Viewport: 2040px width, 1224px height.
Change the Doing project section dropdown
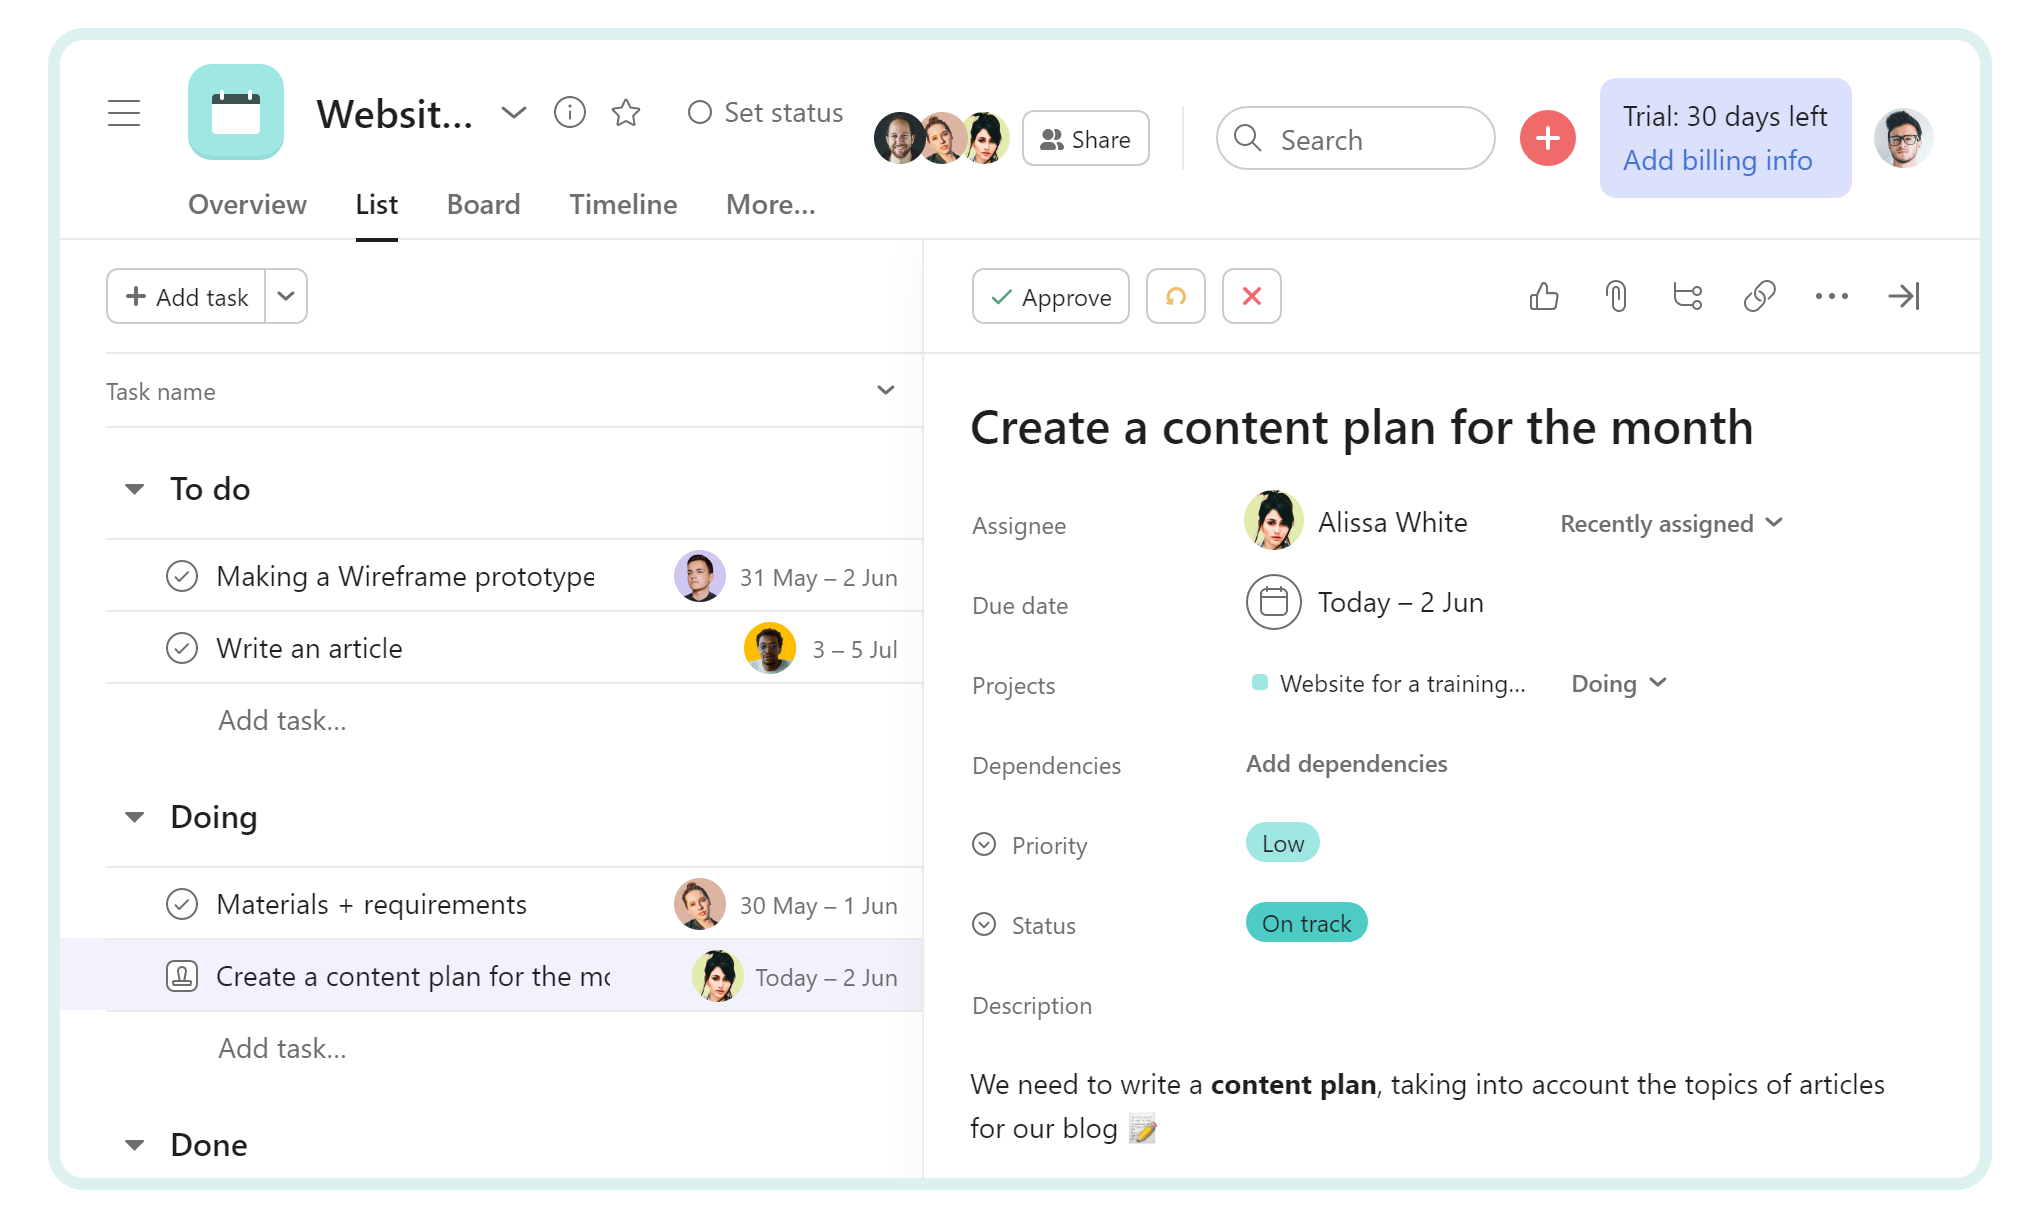click(1616, 683)
